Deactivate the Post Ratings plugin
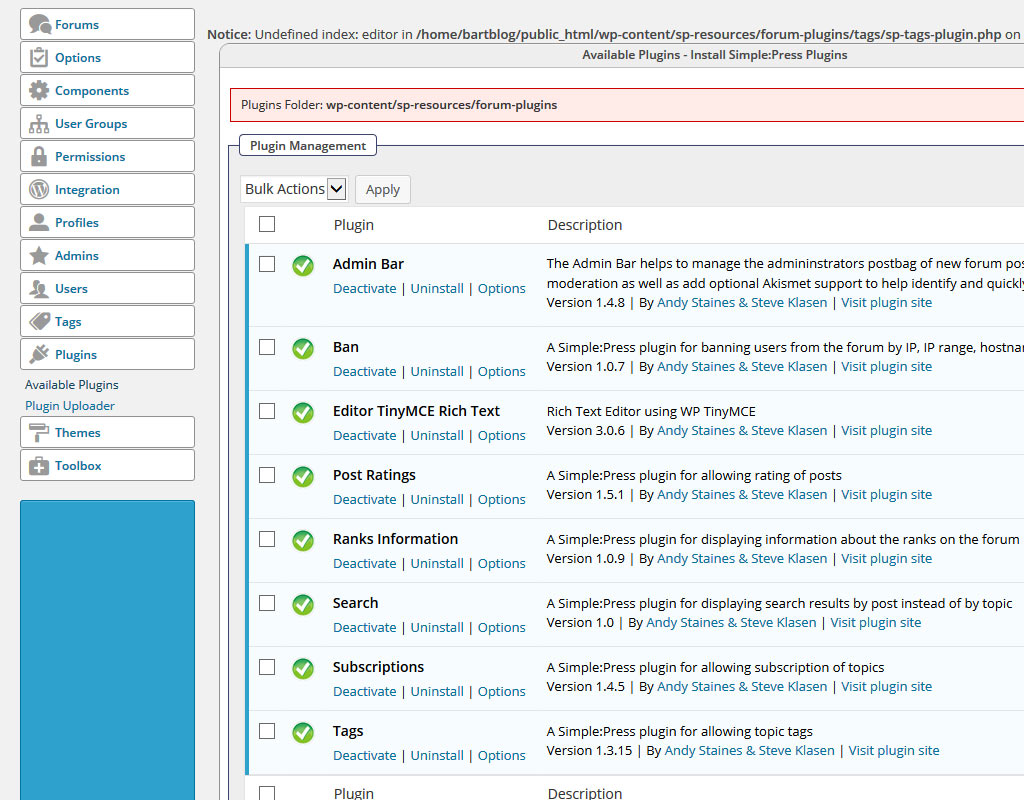The image size is (1024, 800). click(364, 499)
